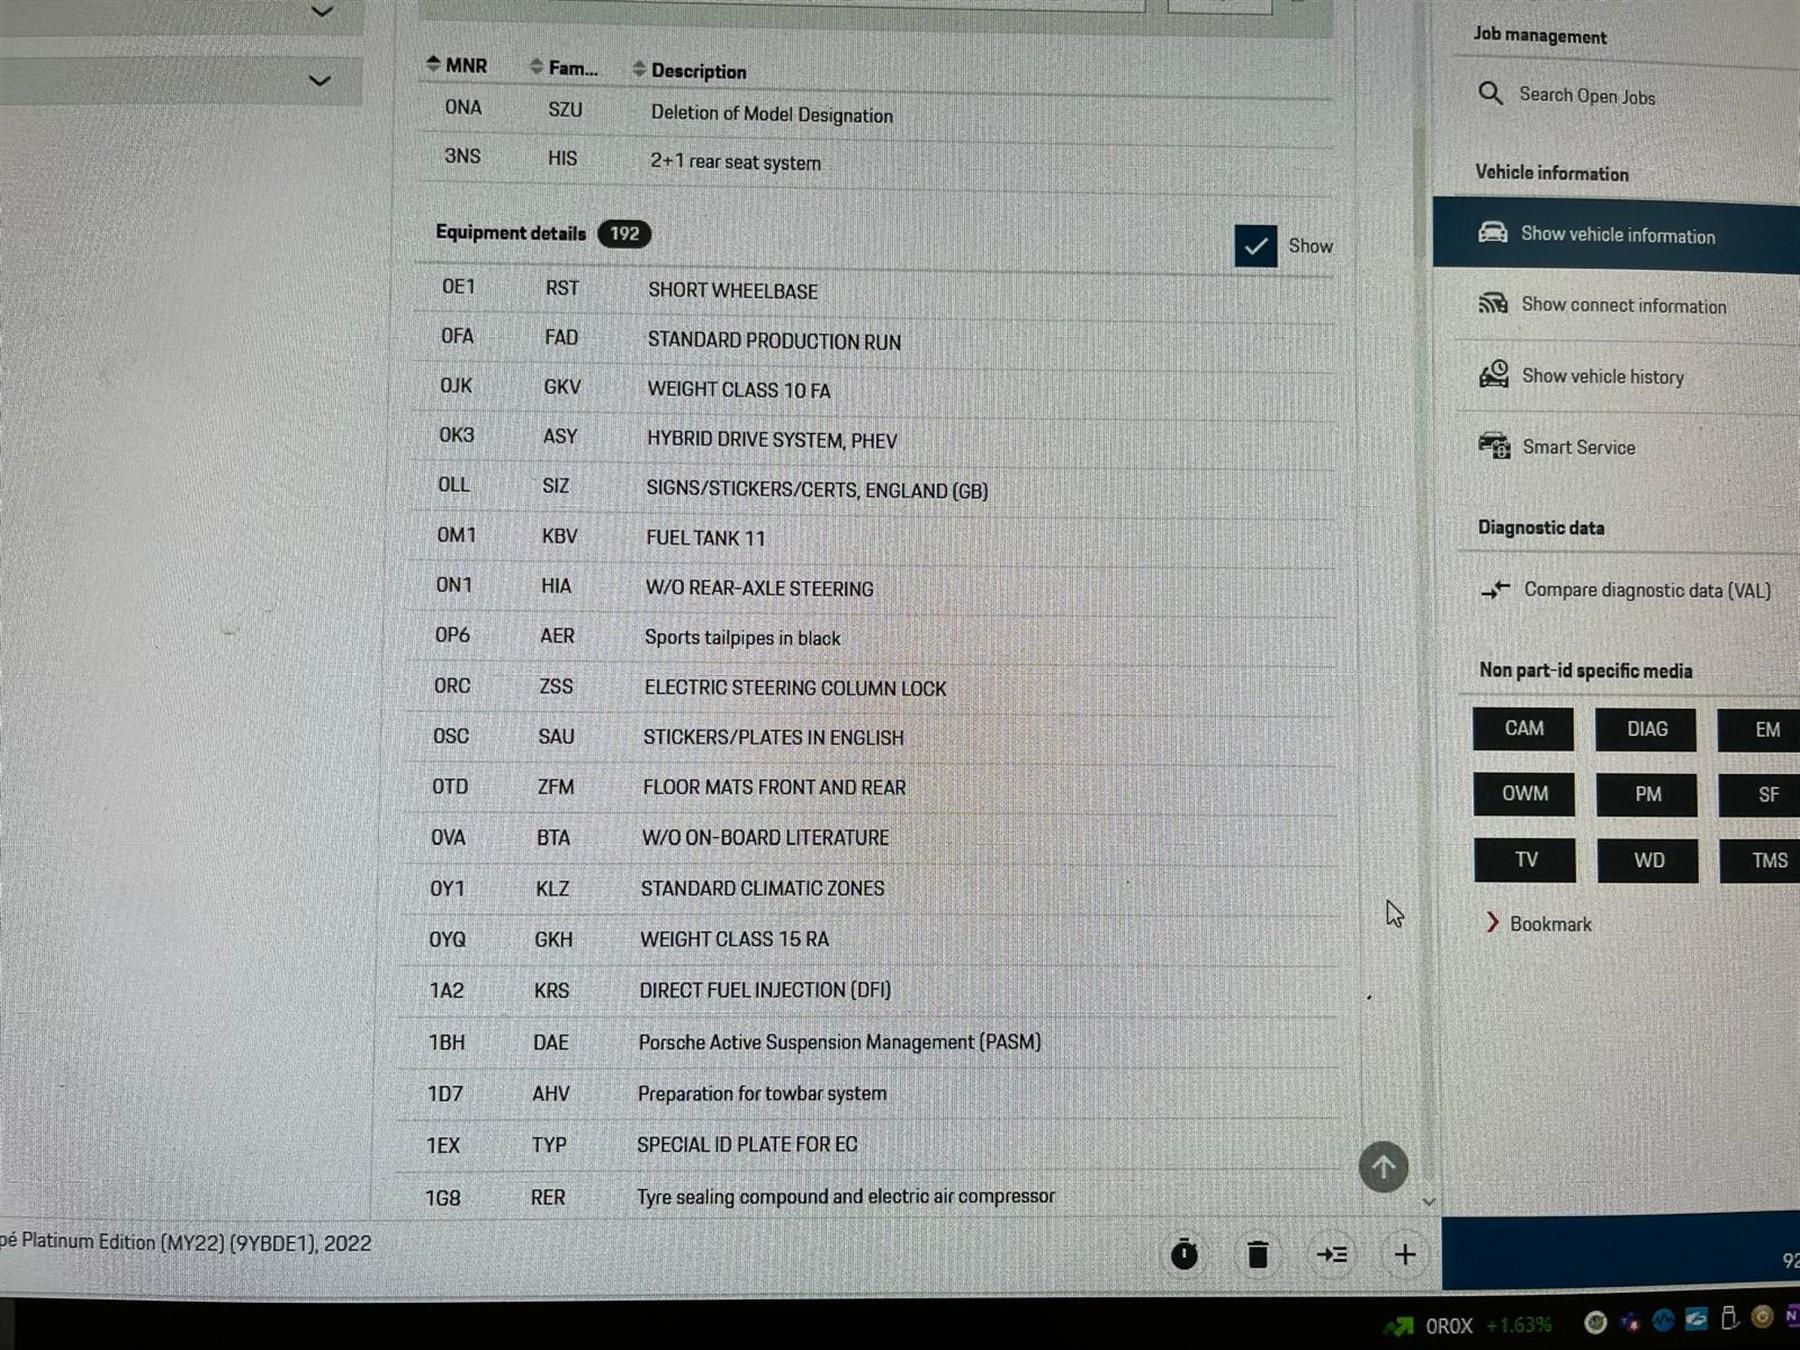Click the stopwatch timer icon in bottom toolbar

point(1184,1253)
